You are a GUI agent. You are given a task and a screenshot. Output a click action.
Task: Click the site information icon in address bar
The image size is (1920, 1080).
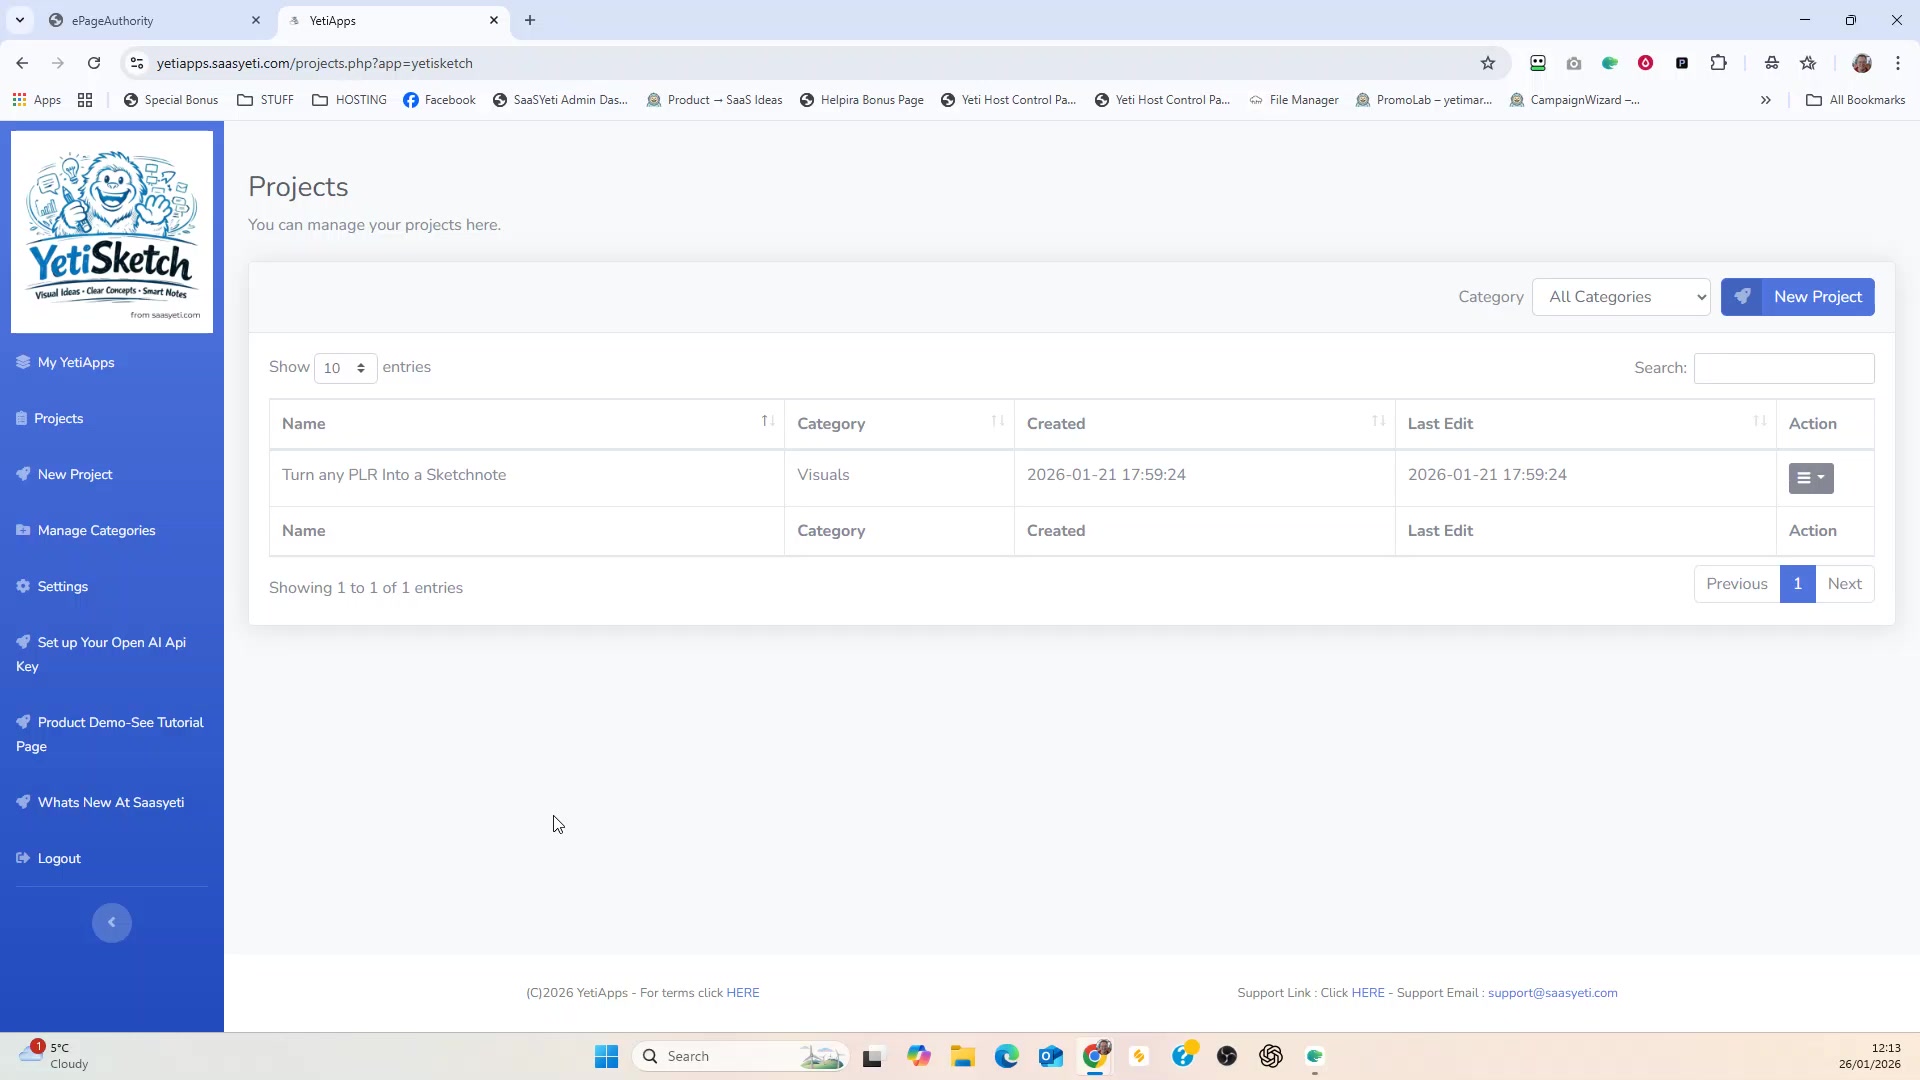click(137, 63)
